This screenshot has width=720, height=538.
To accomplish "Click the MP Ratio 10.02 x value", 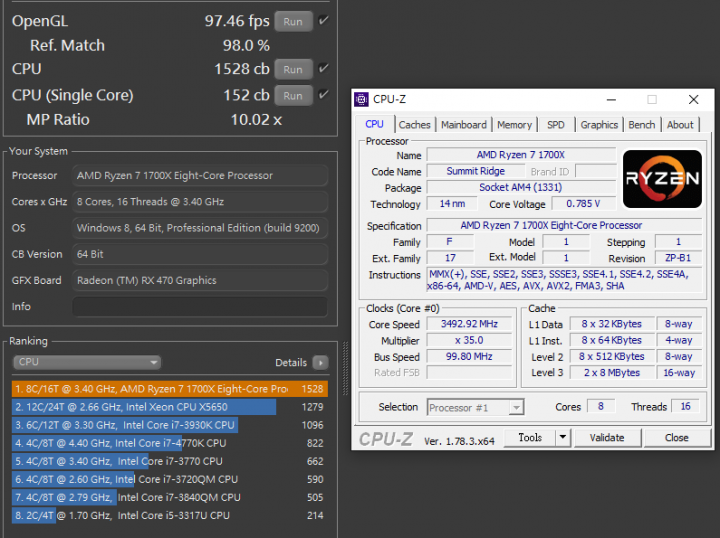I will 256,120.
